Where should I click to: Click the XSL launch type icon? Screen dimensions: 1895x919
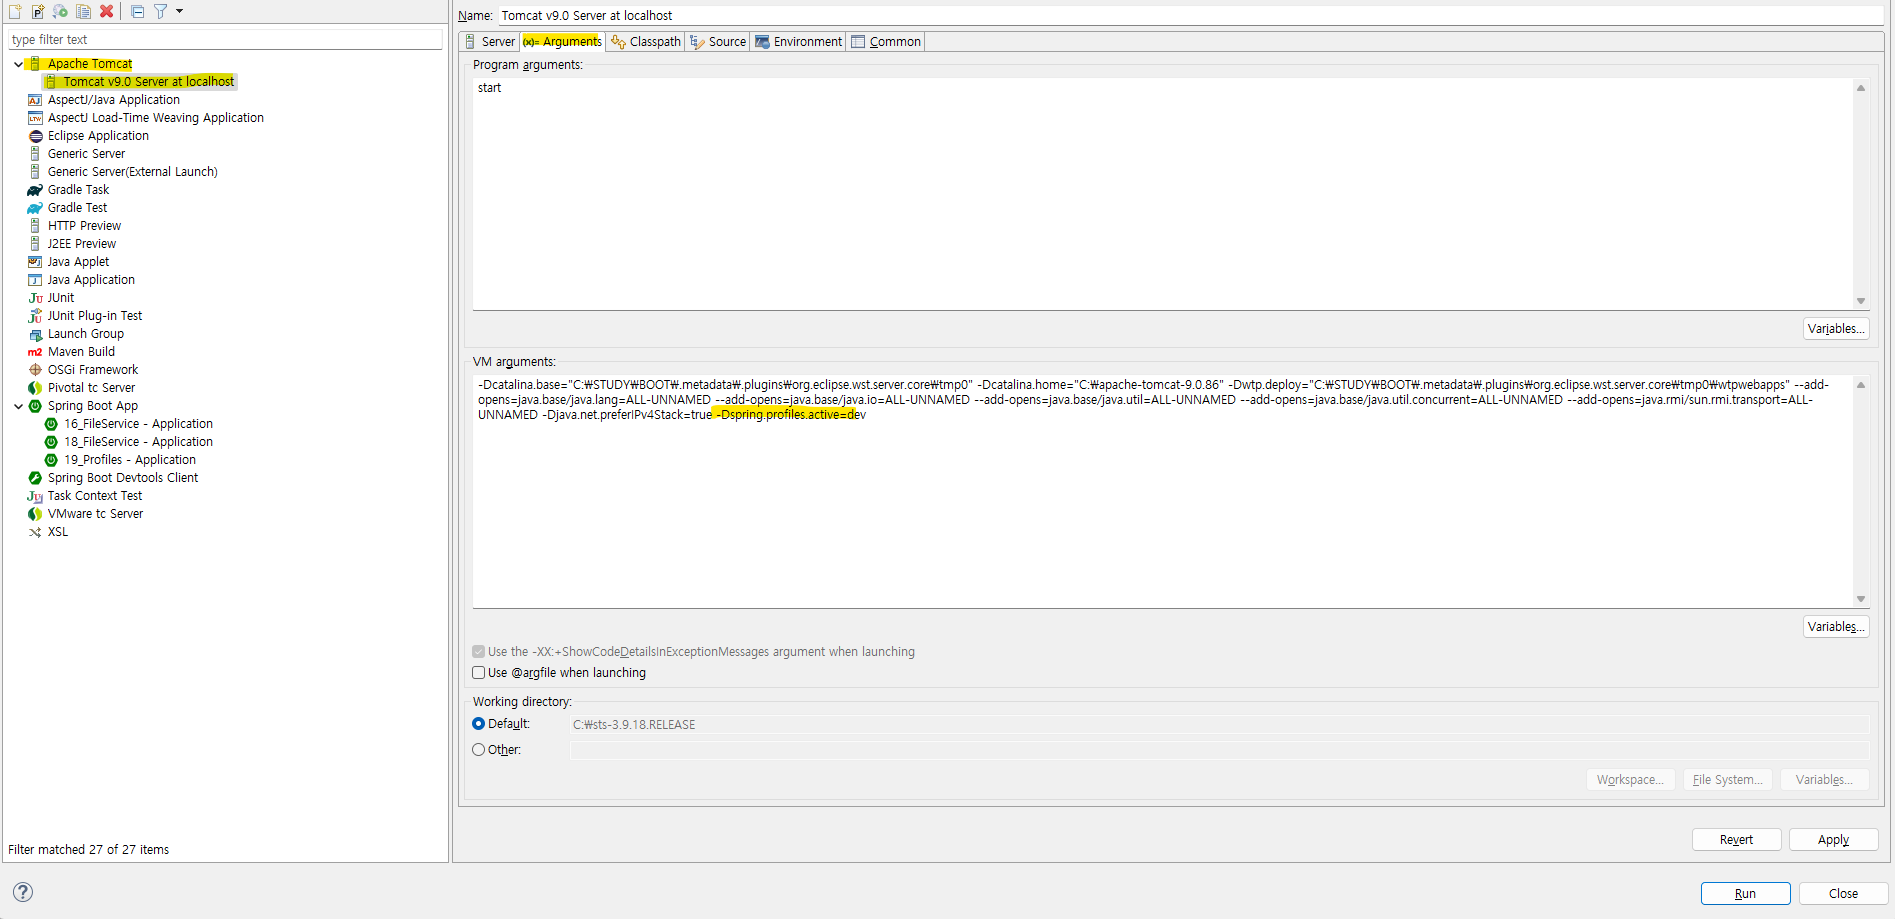click(x=35, y=532)
